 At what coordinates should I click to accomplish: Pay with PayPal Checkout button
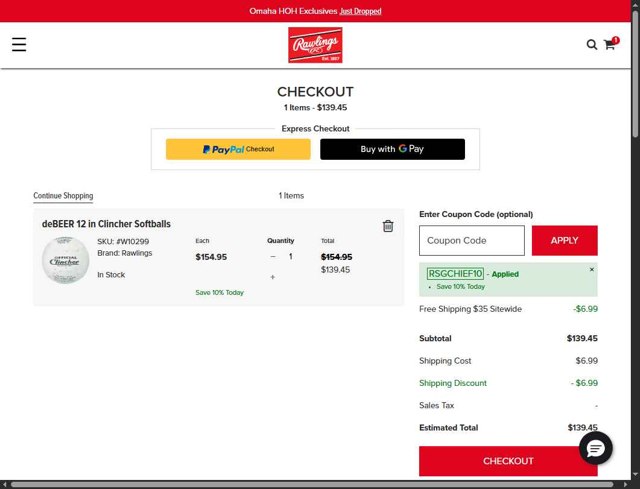[238, 149]
